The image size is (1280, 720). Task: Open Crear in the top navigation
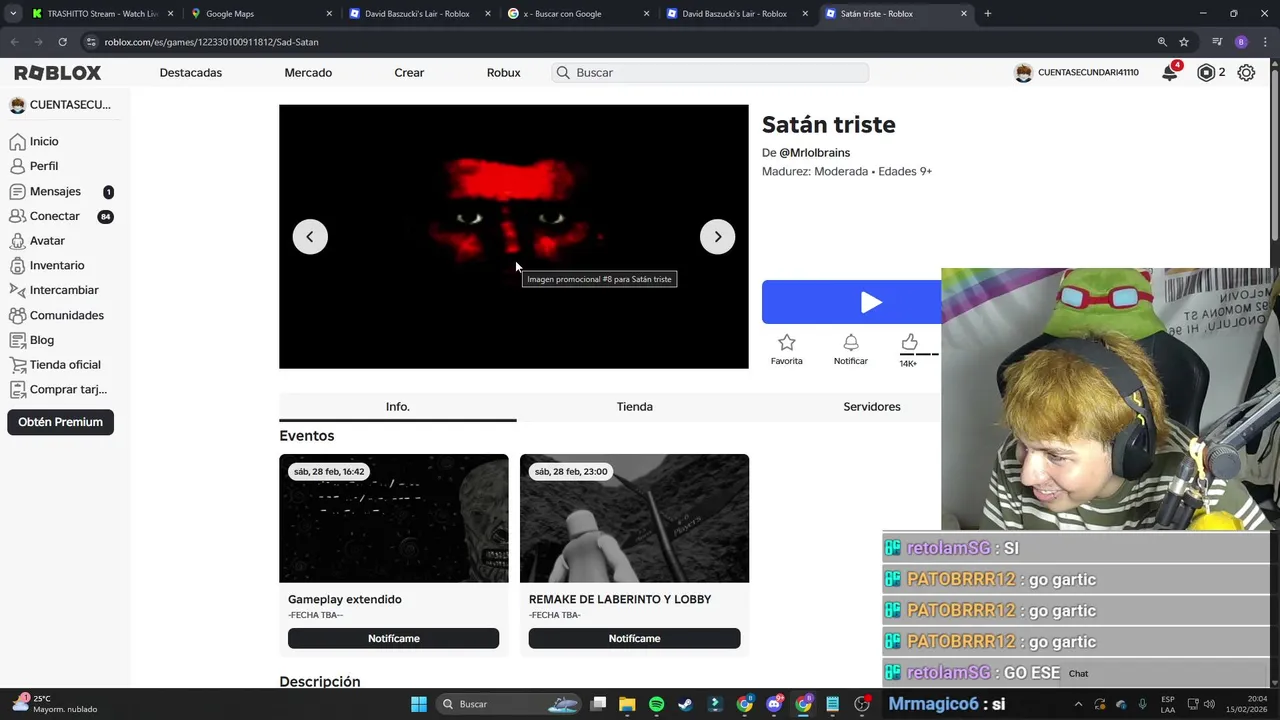click(409, 73)
